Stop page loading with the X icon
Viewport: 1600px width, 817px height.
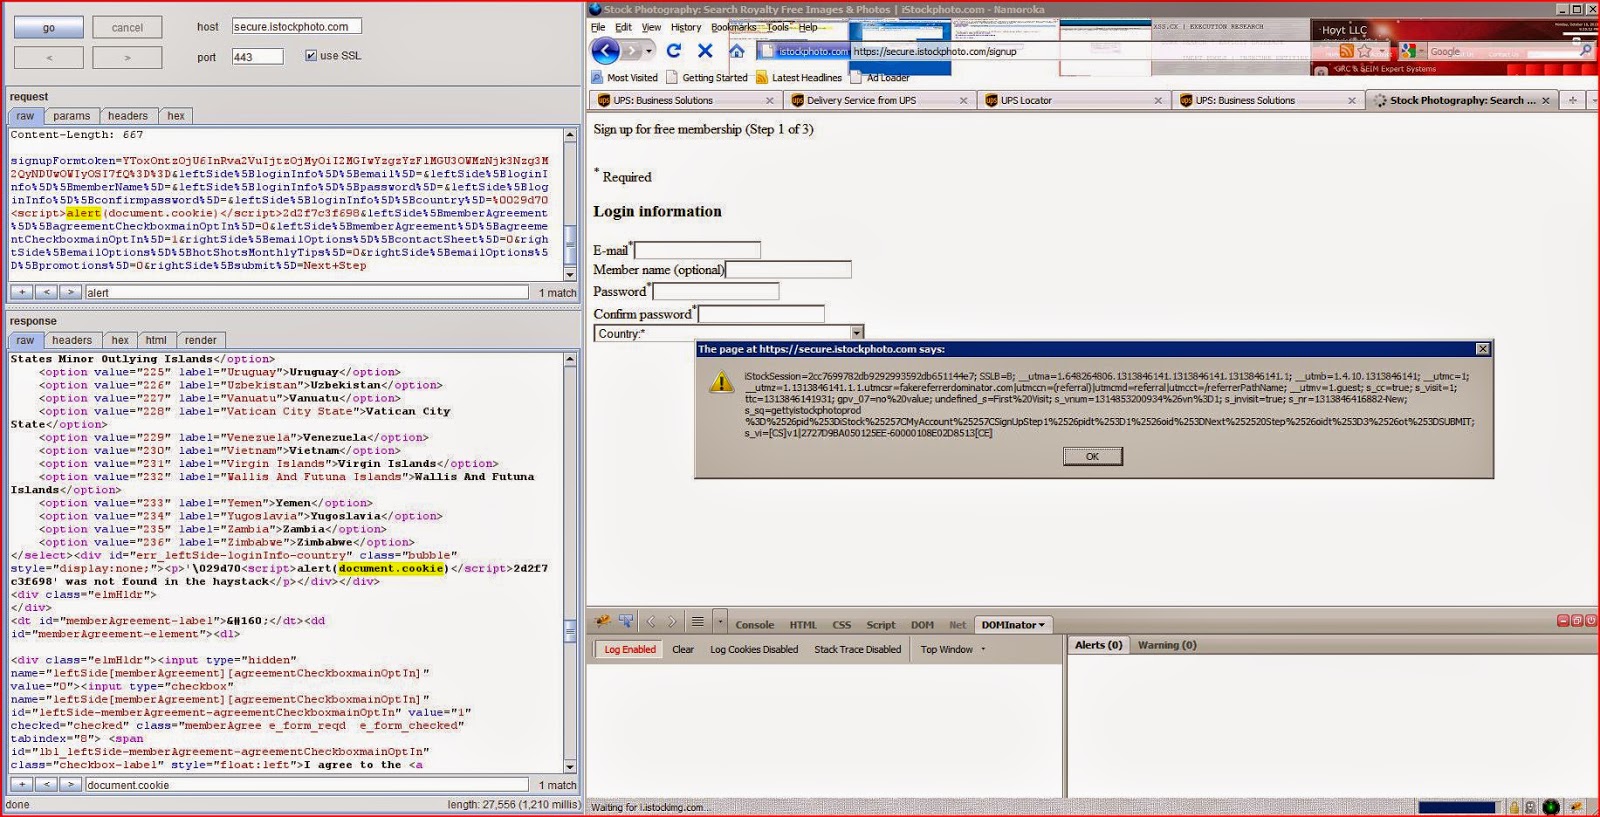(705, 50)
